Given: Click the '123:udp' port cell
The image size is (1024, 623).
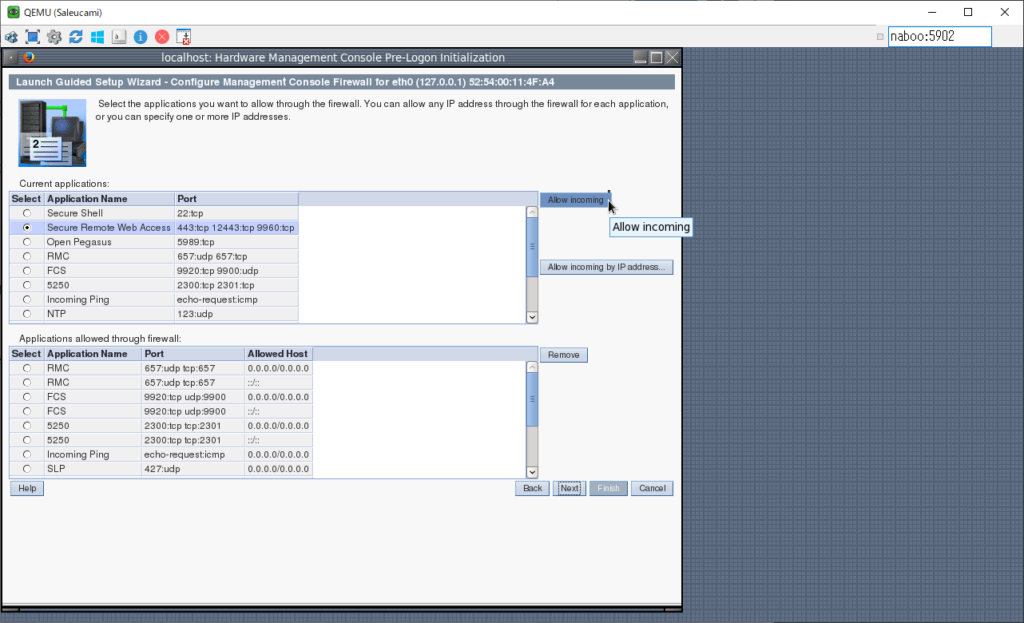Looking at the screenshot, I should tap(236, 314).
